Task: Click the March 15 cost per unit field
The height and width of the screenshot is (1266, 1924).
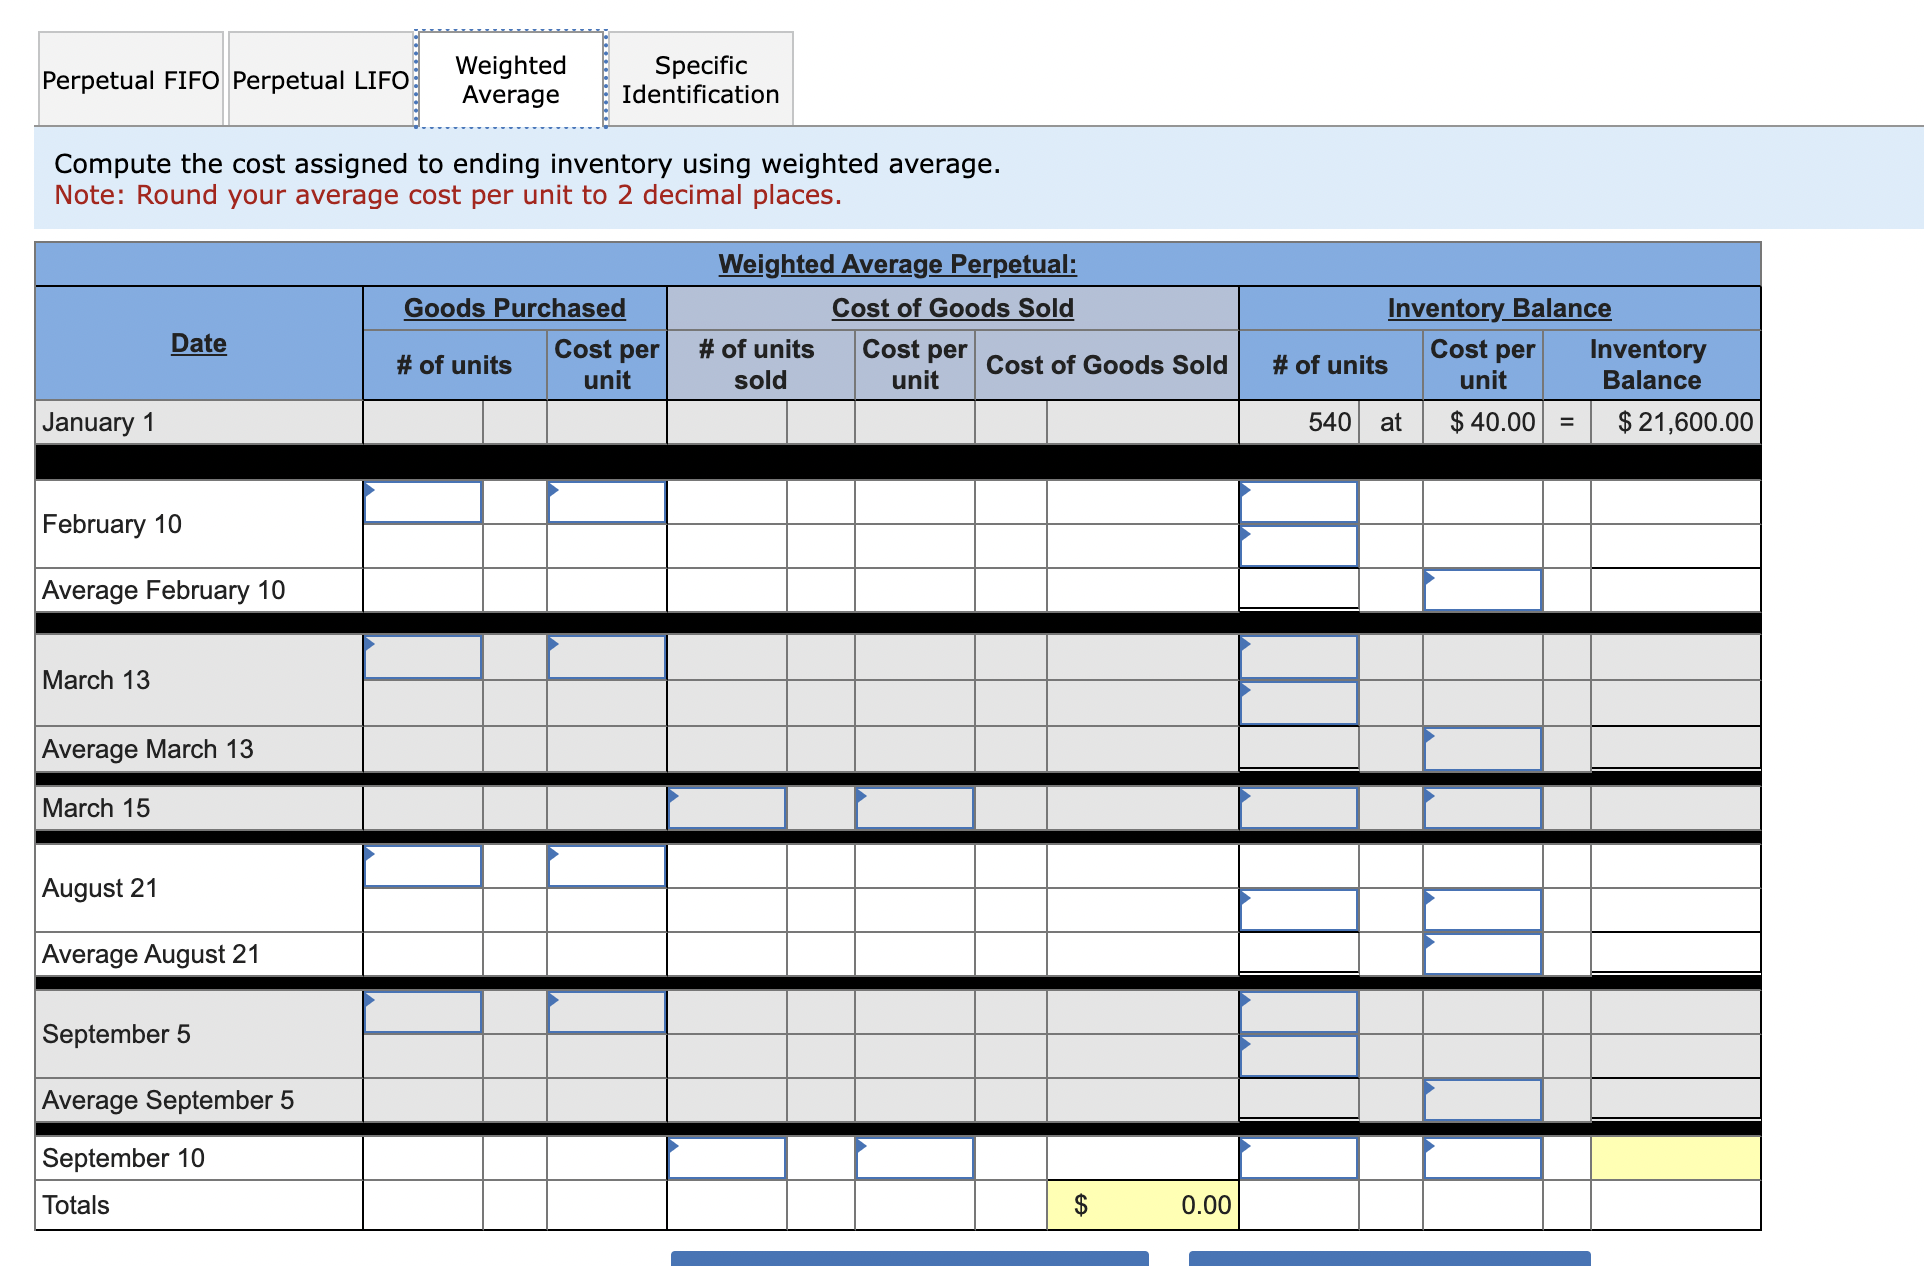Action: pos(913,807)
